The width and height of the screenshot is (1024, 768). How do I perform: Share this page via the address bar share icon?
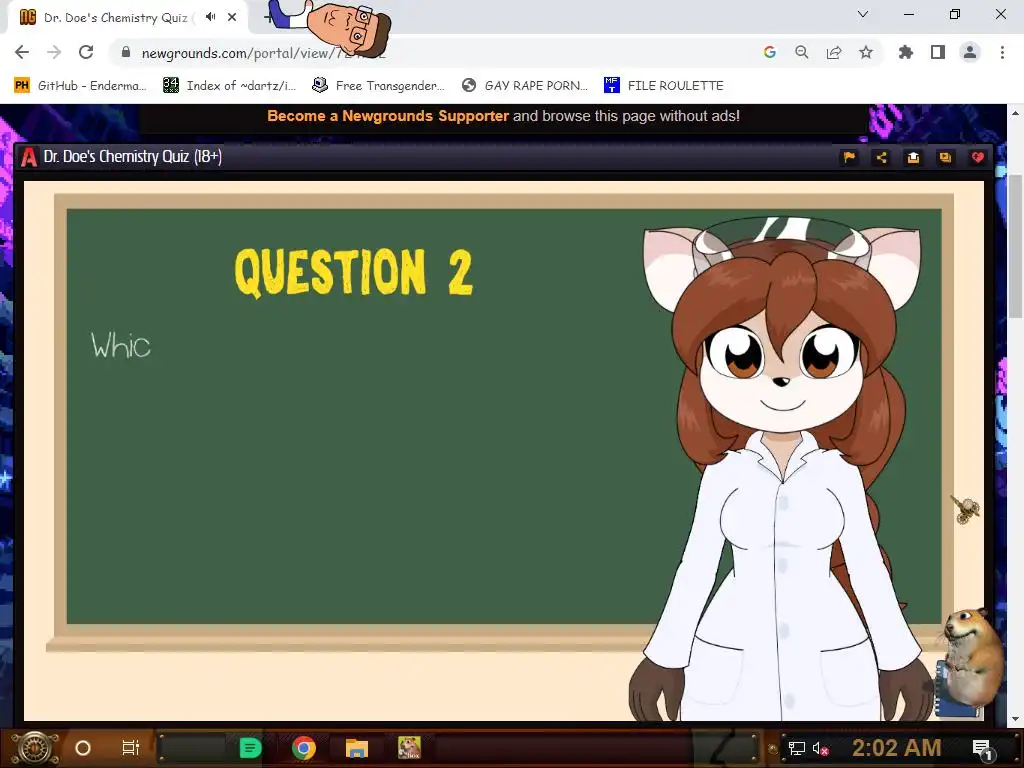pos(834,52)
